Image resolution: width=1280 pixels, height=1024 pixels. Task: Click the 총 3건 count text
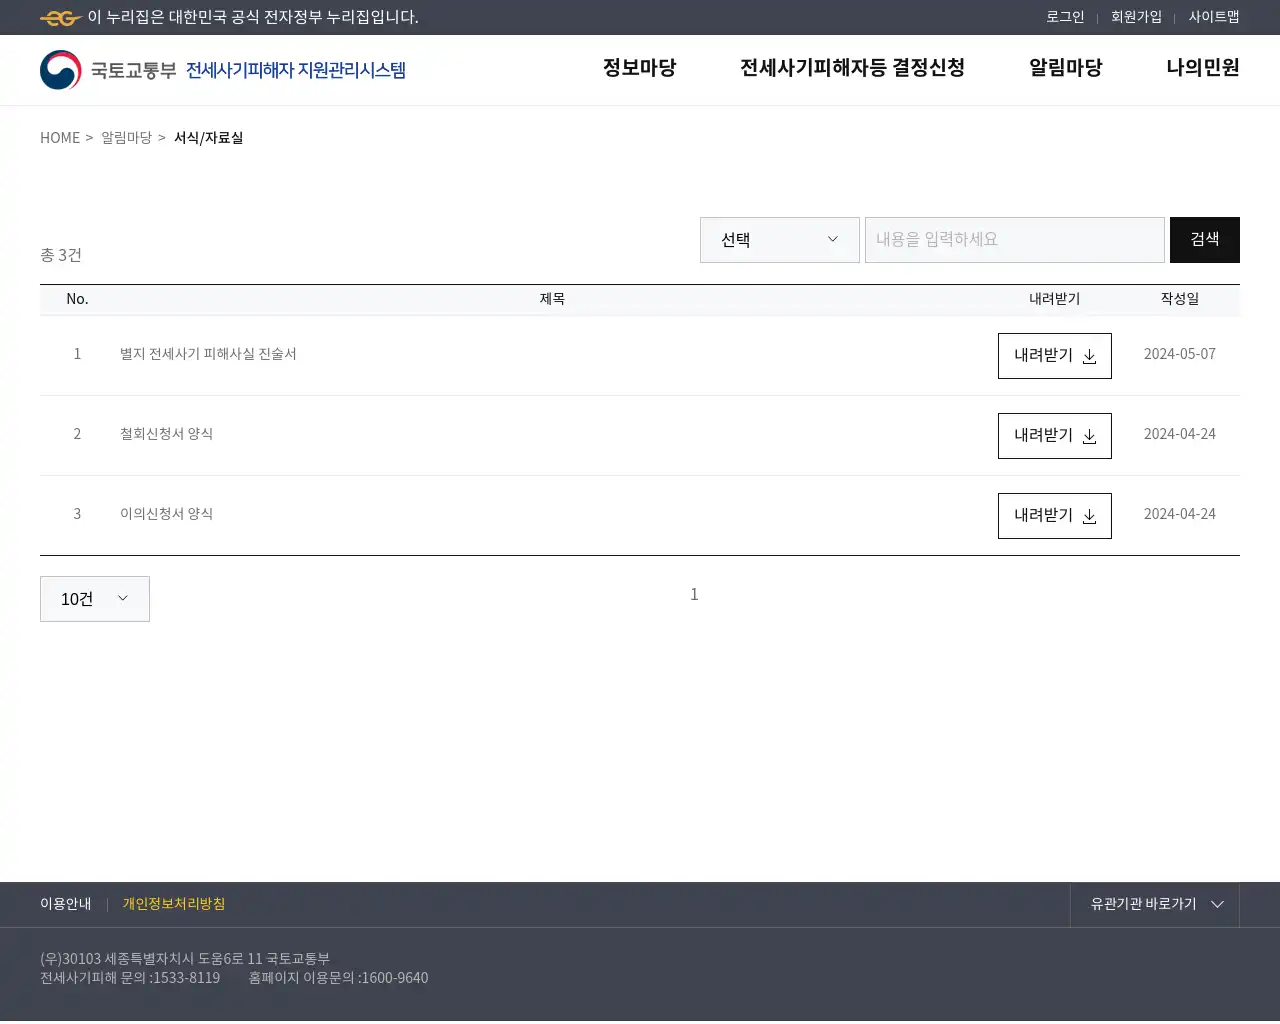point(61,255)
